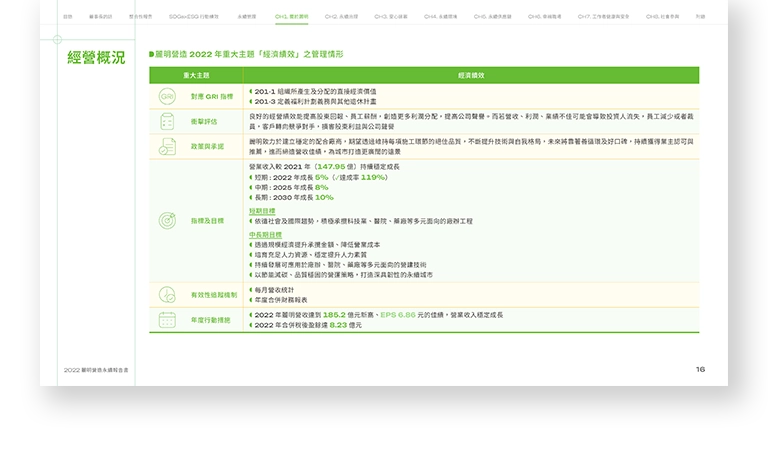This screenshot has width=768, height=466.
Task: Go to the CH3 chapter tab
Action: tap(391, 17)
